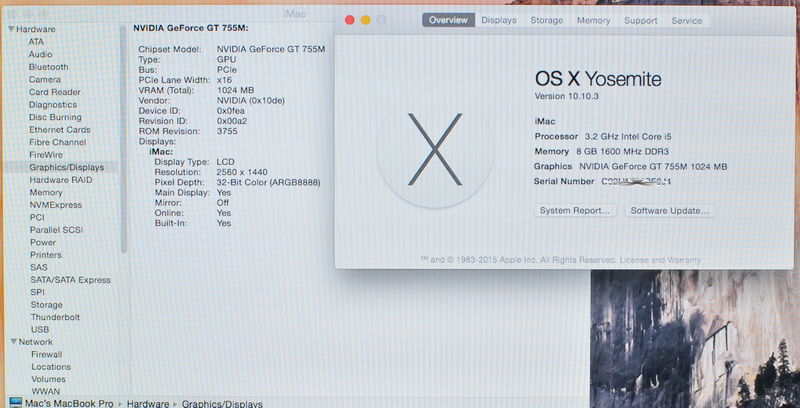Viewport: 800px width, 408px height.
Task: Click the ROM Revision 3755 value
Action: [x=227, y=131]
